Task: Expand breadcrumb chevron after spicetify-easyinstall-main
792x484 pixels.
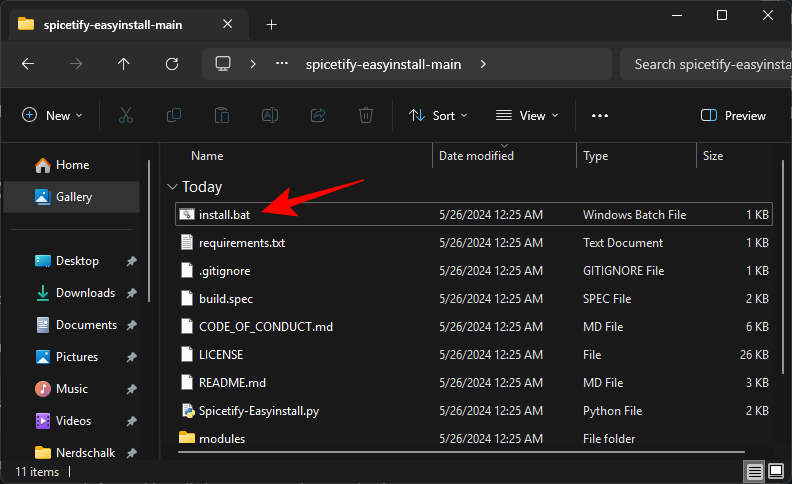Action: [x=483, y=64]
